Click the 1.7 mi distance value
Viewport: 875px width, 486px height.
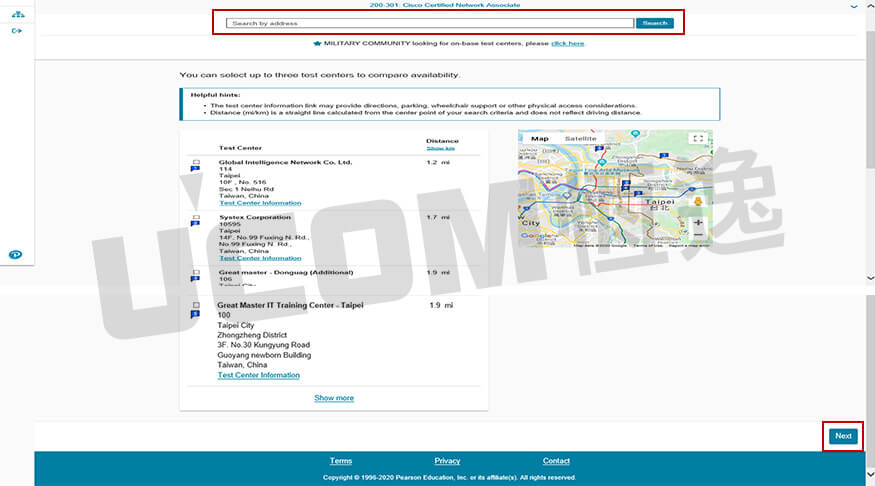[x=438, y=217]
